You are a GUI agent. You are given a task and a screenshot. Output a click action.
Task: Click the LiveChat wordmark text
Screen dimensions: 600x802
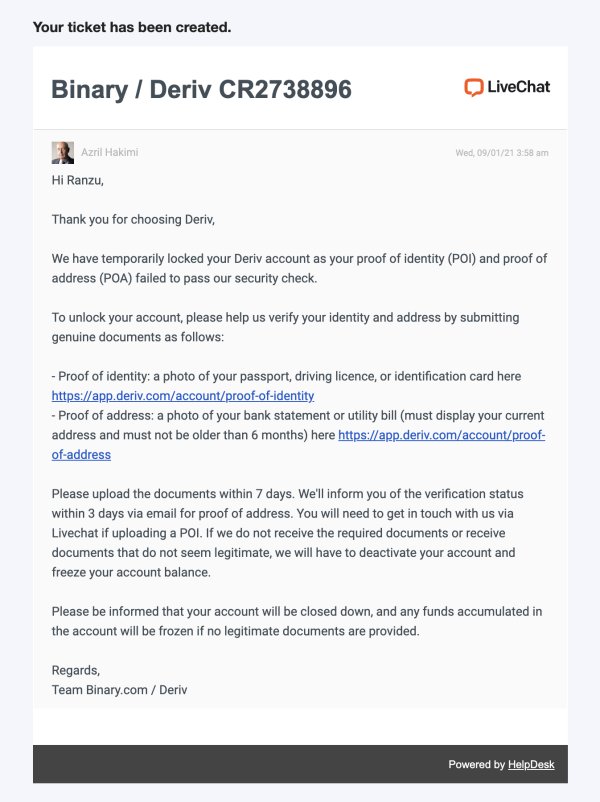(x=519, y=87)
